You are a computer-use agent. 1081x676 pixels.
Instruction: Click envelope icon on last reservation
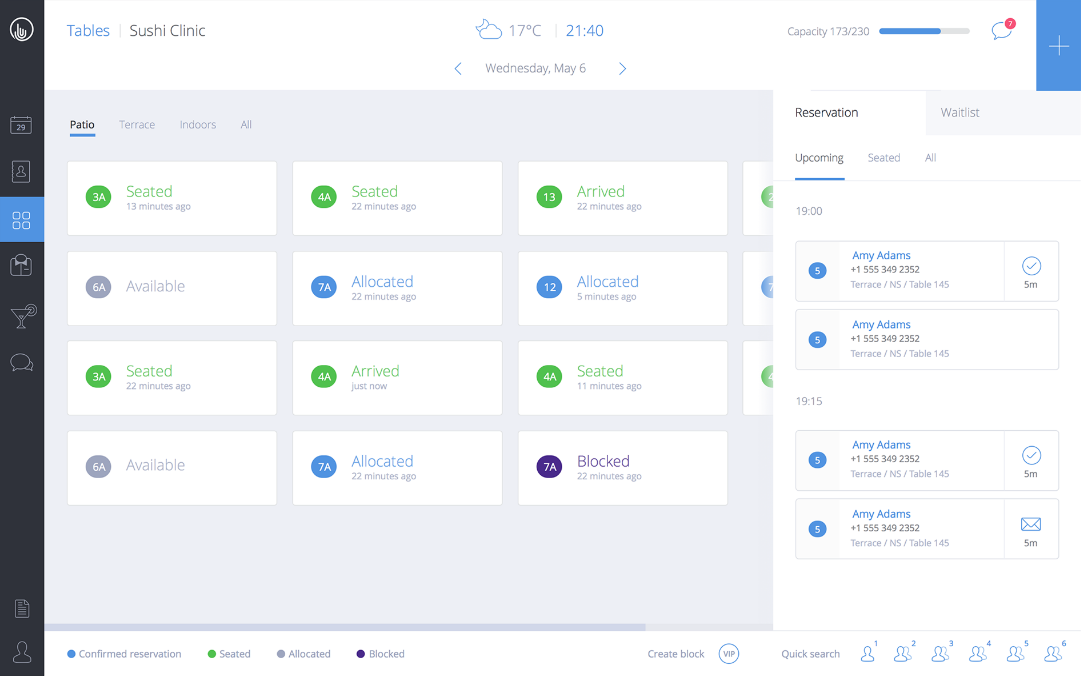1031,525
